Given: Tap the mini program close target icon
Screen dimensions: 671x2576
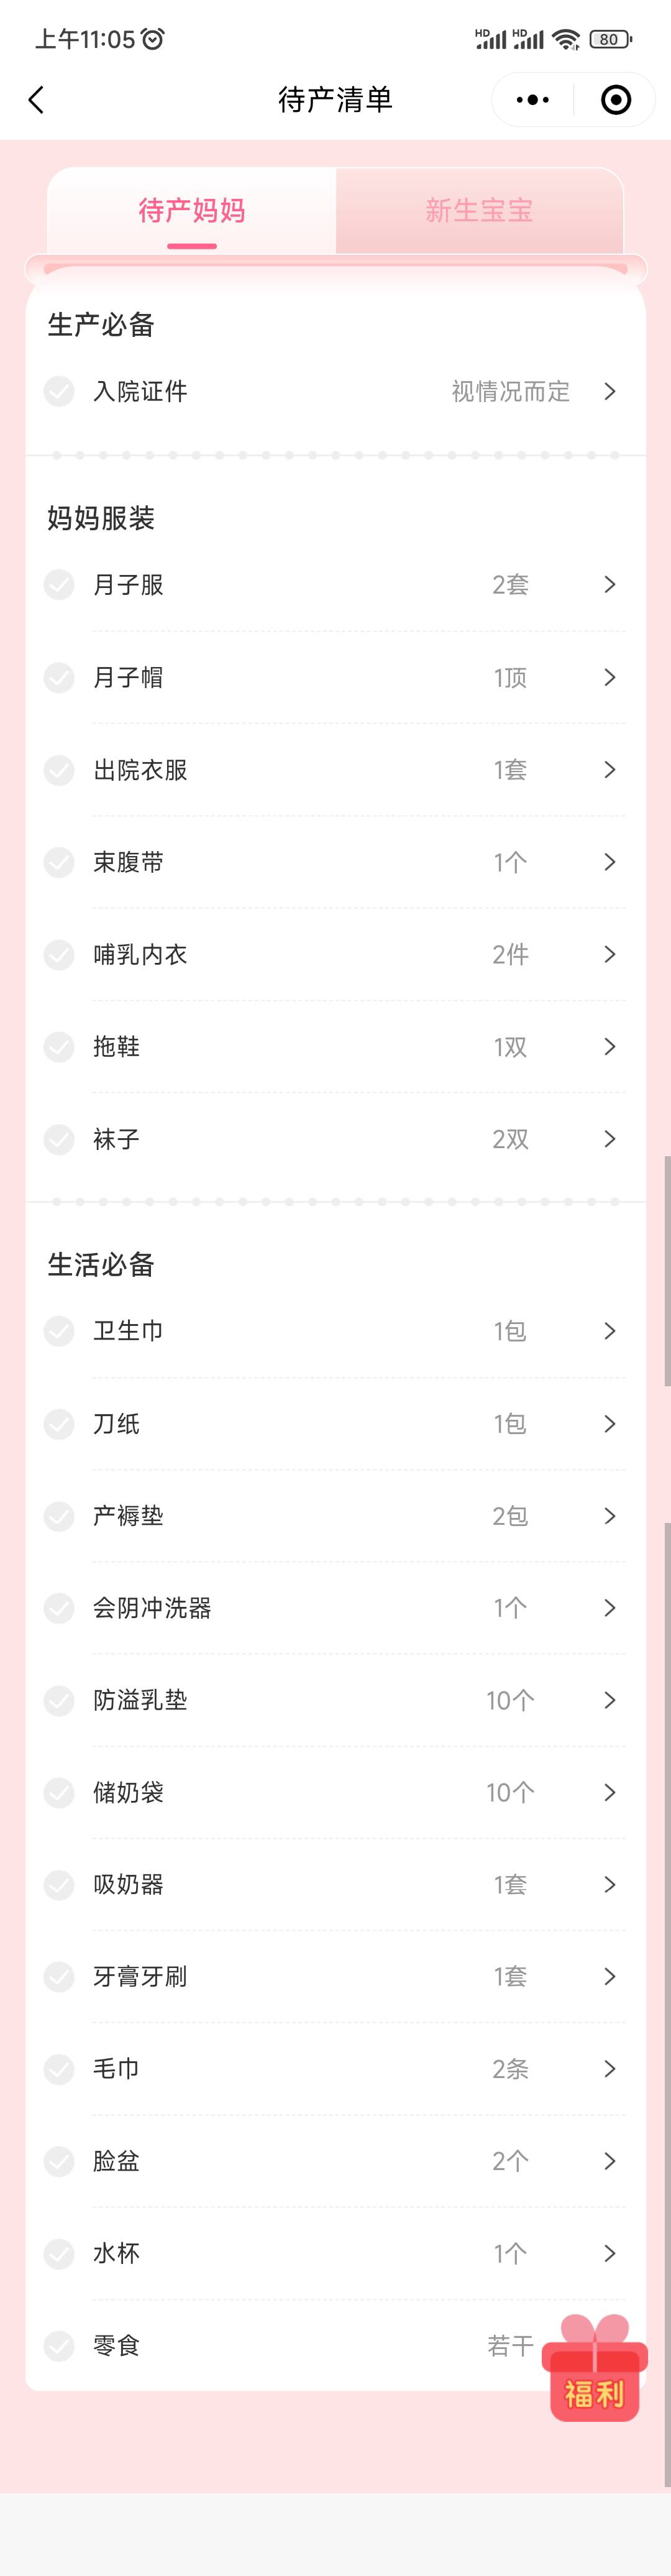Looking at the screenshot, I should point(615,100).
